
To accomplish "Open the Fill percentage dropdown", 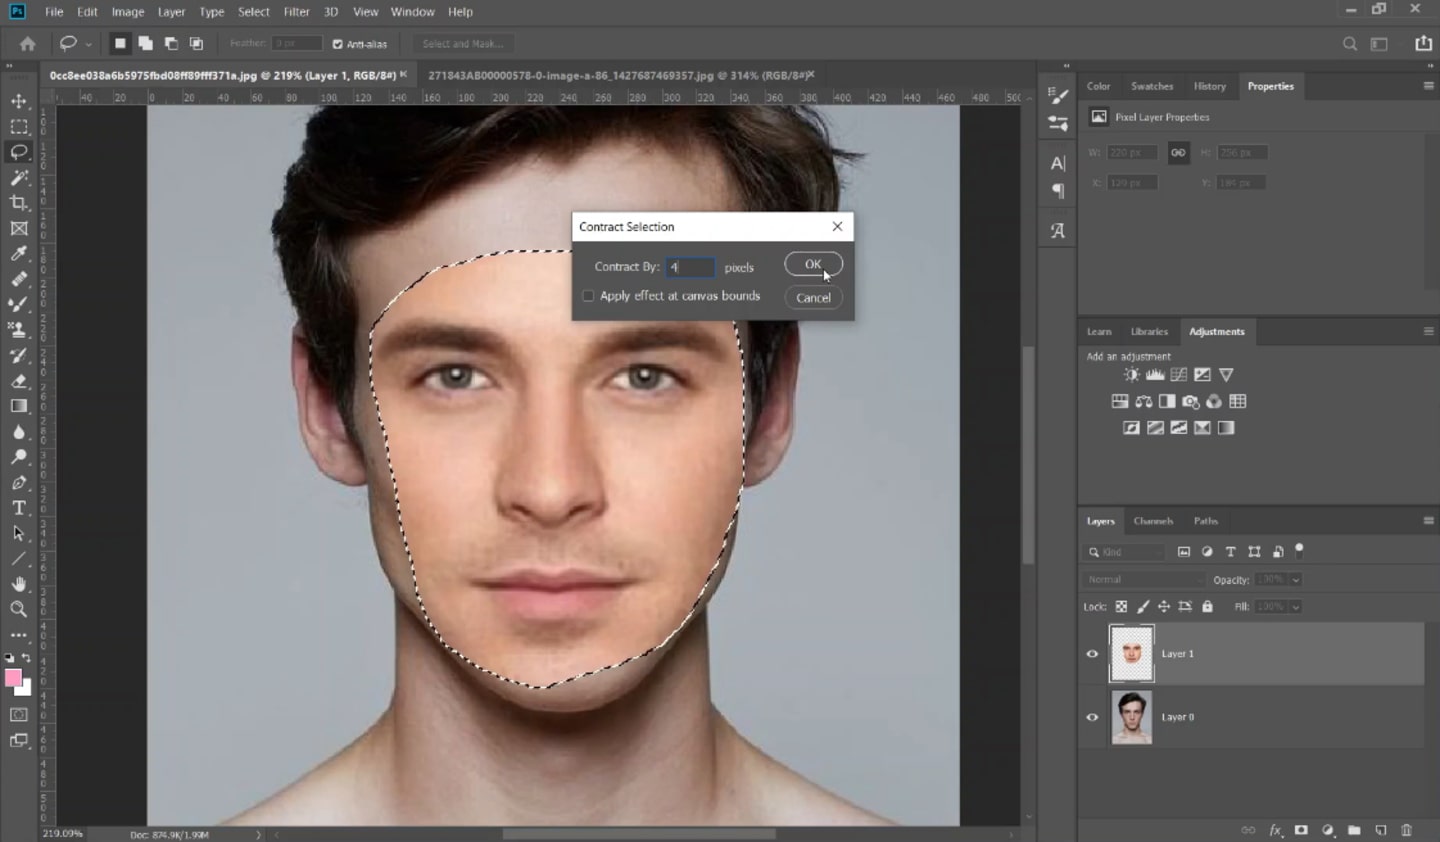I will tap(1293, 606).
